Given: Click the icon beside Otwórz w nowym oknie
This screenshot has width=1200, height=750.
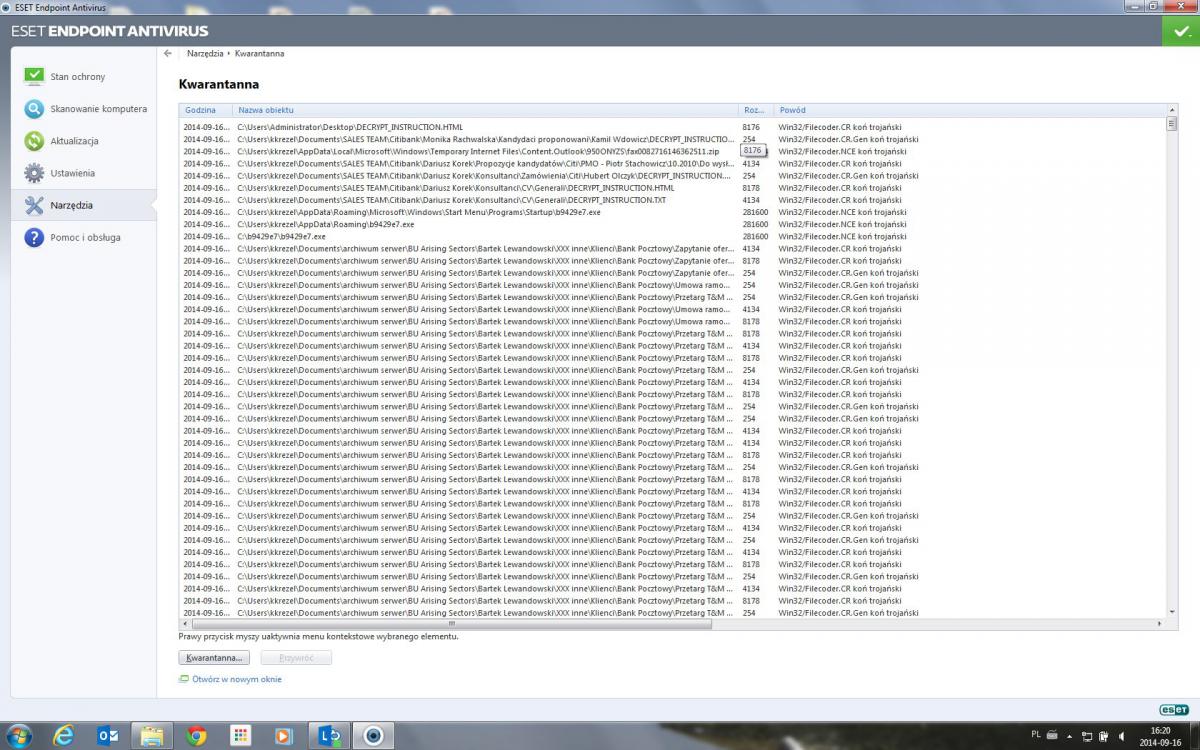Looking at the screenshot, I should point(183,679).
